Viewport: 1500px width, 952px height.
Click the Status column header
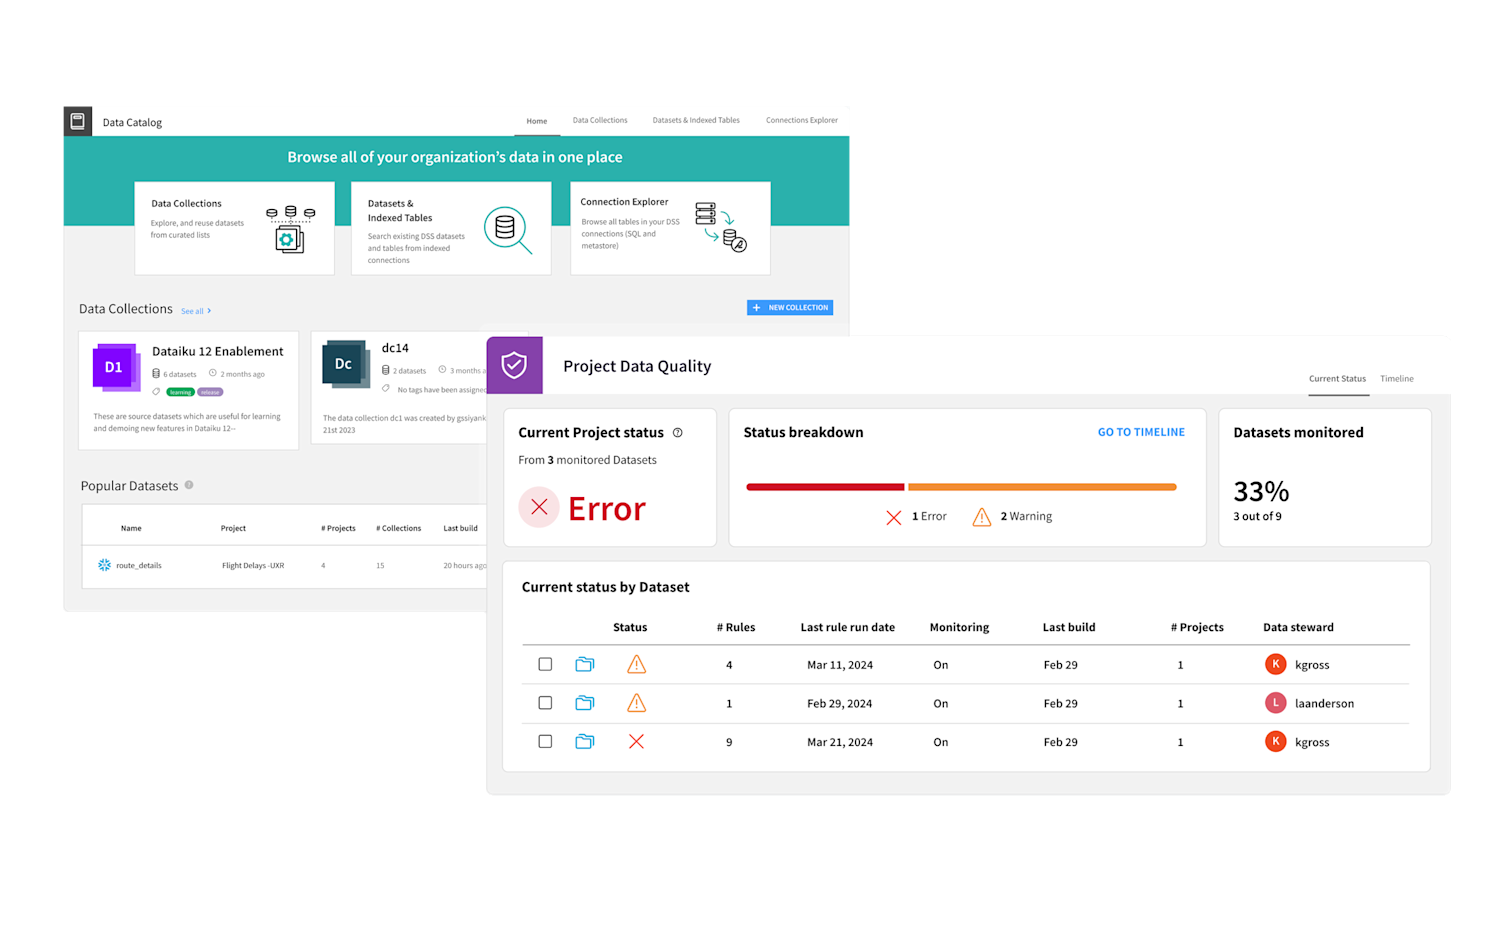[630, 628]
